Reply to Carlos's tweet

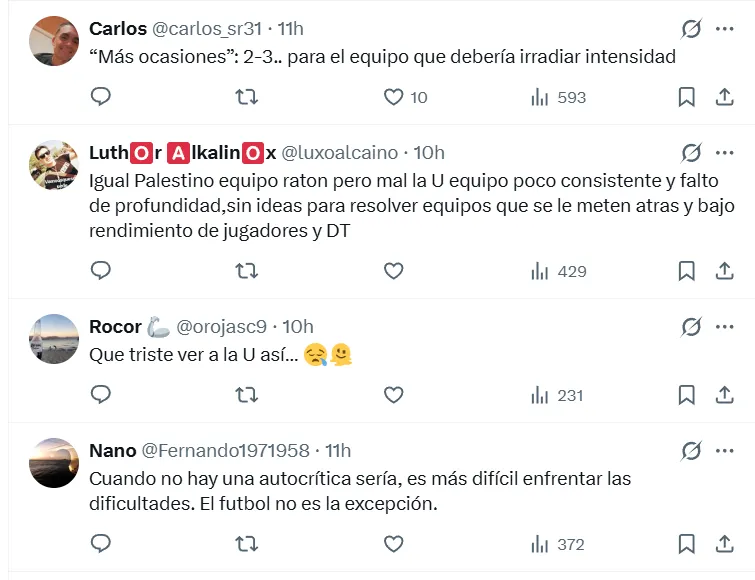click(101, 97)
